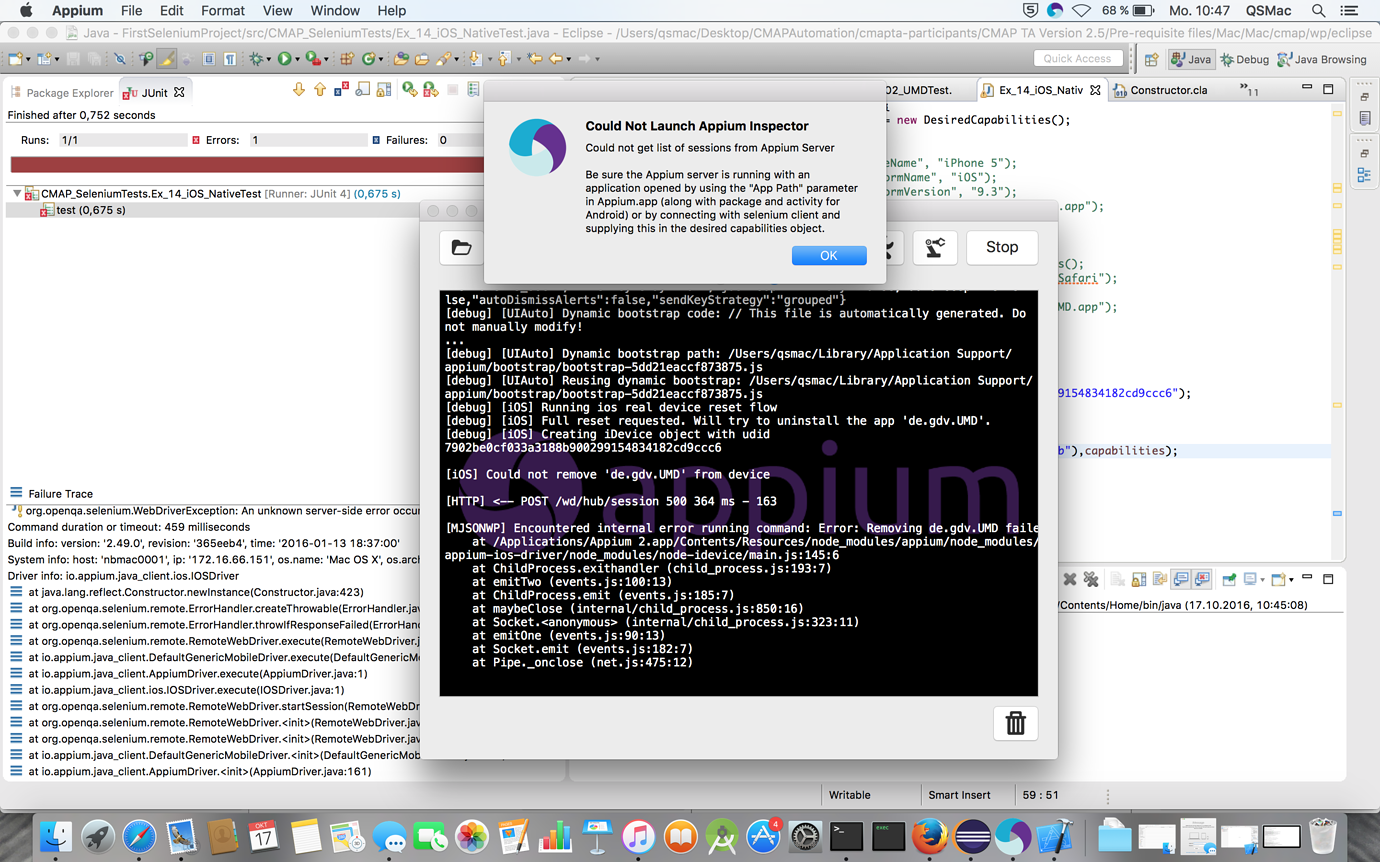1380x862 pixels.
Task: Open dropdown next to Back navigation arrow
Action: [568, 59]
